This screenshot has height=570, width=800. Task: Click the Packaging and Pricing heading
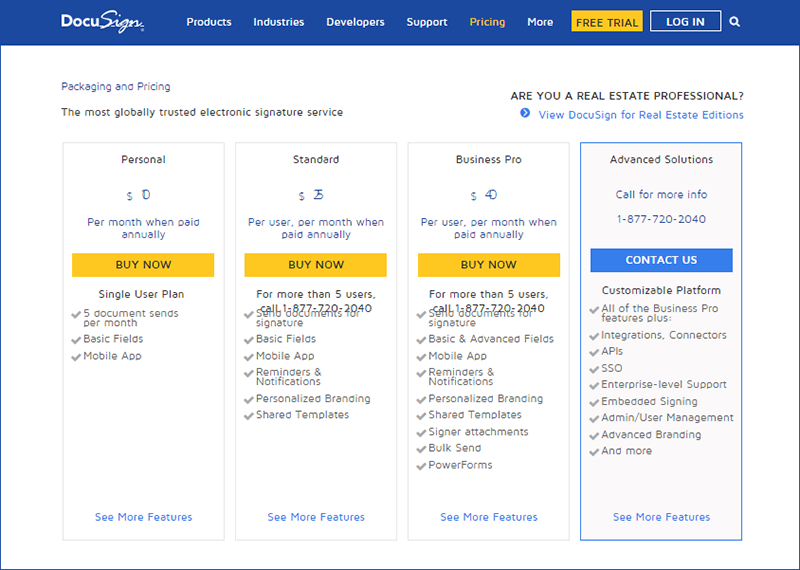coord(116,87)
